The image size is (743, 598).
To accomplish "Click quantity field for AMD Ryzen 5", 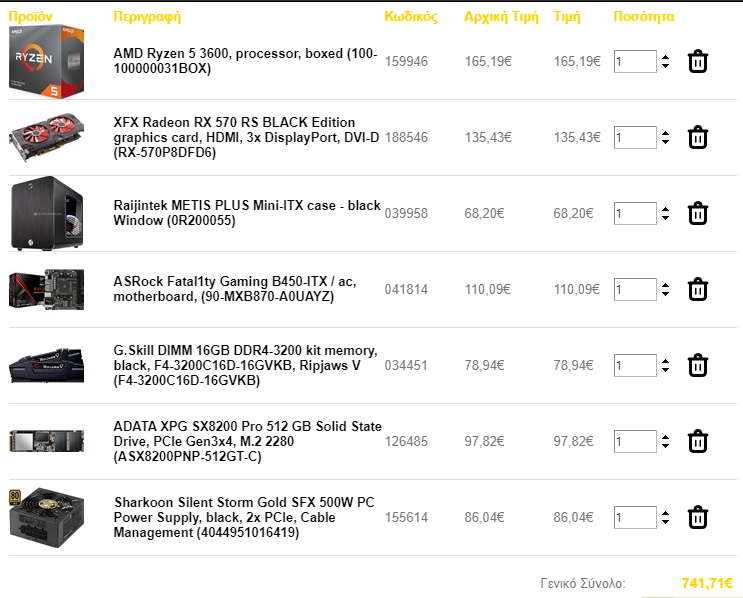I will [635, 62].
